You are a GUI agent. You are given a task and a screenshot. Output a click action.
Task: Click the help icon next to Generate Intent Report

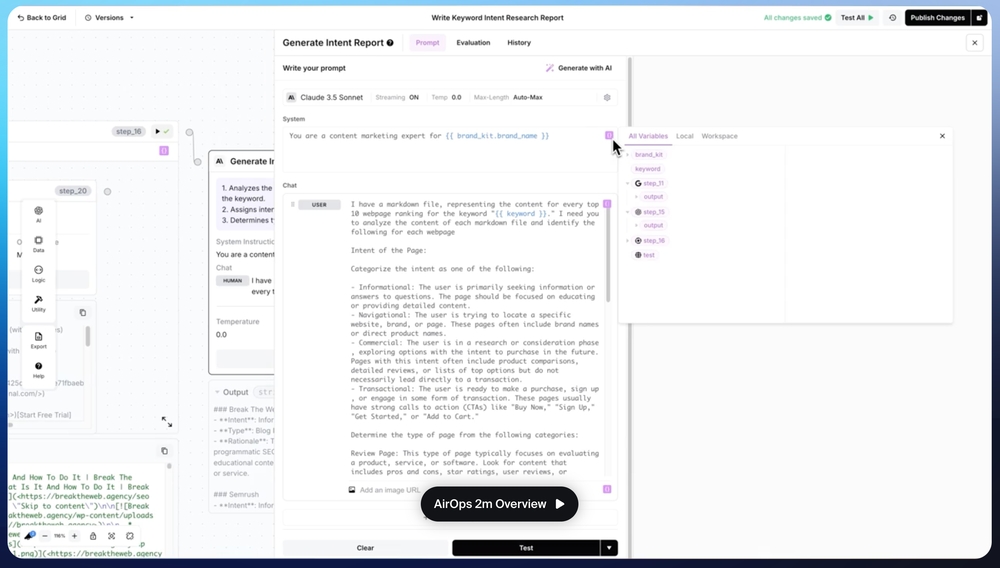point(390,43)
